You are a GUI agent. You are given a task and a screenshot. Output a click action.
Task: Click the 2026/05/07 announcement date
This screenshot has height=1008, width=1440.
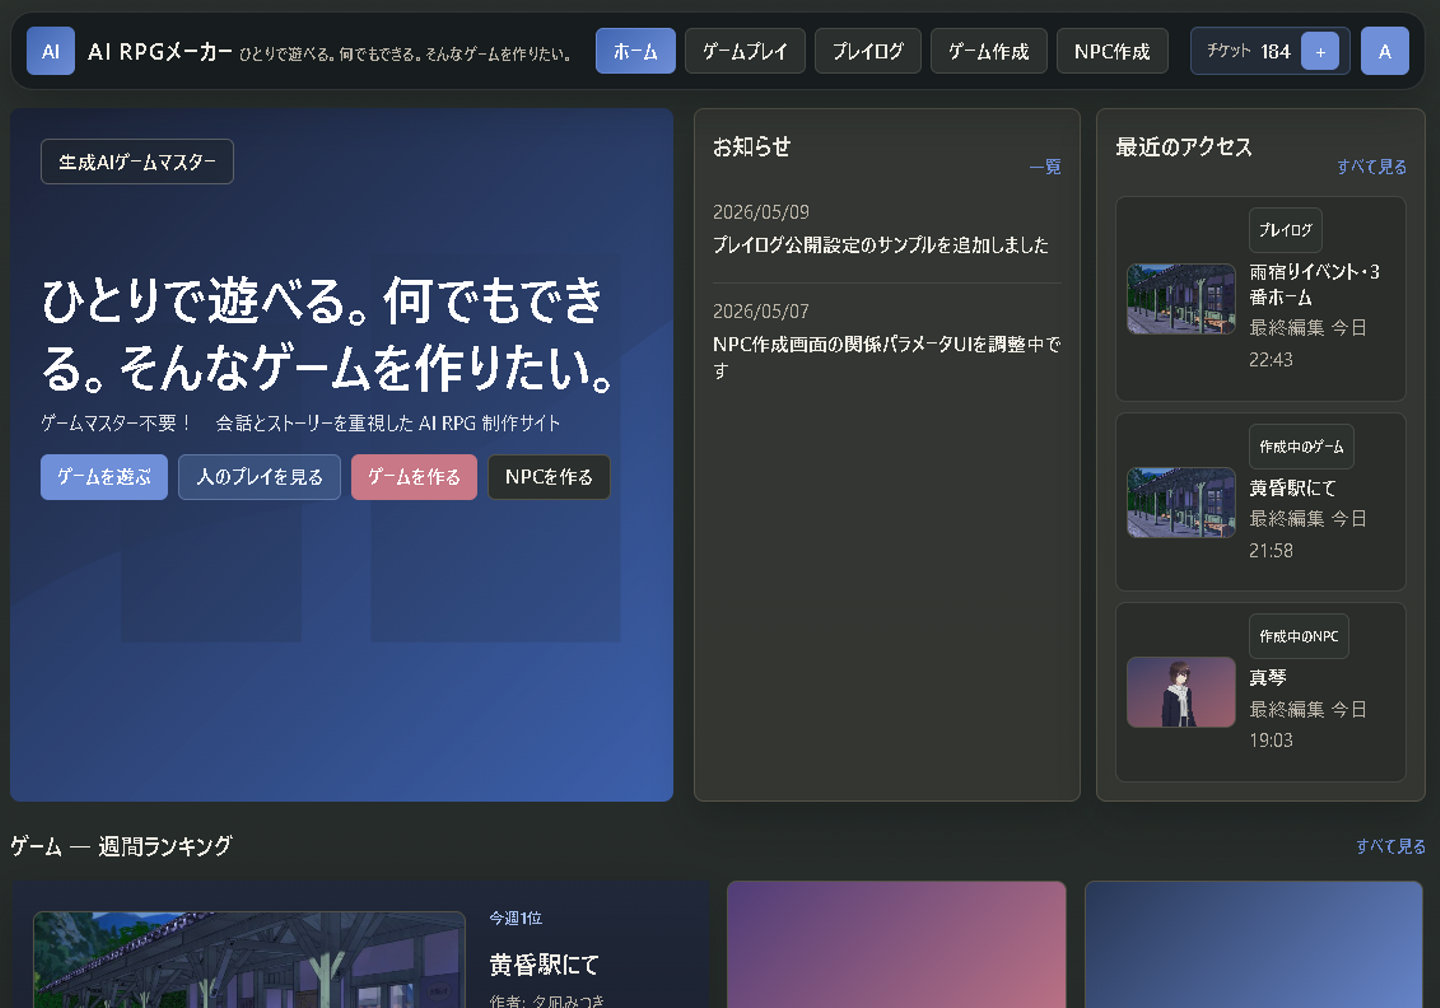click(761, 312)
